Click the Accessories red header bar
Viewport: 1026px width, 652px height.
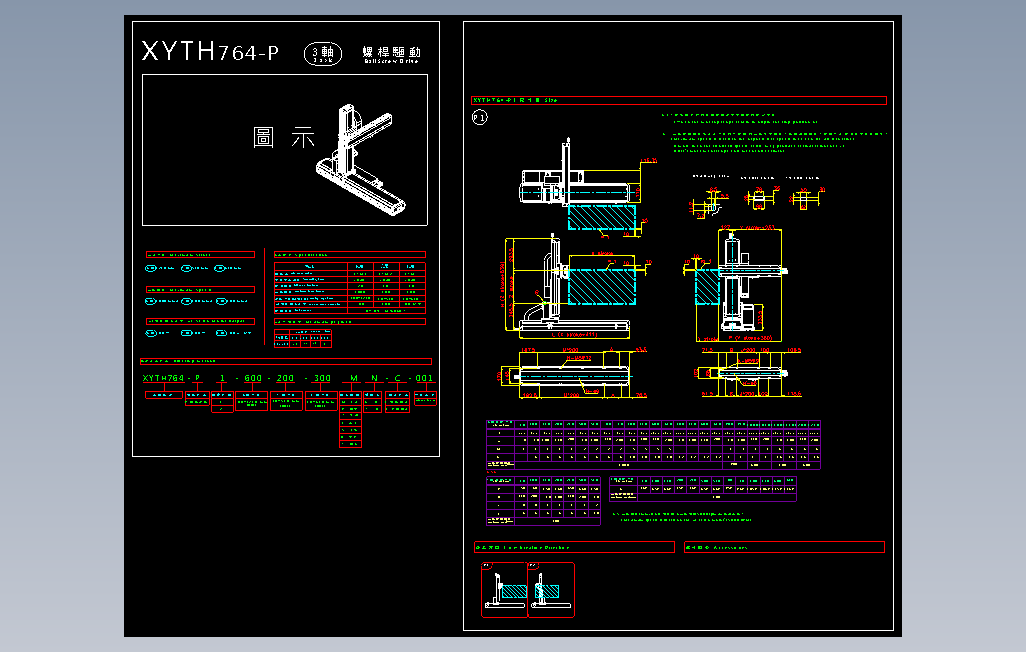click(x=785, y=547)
